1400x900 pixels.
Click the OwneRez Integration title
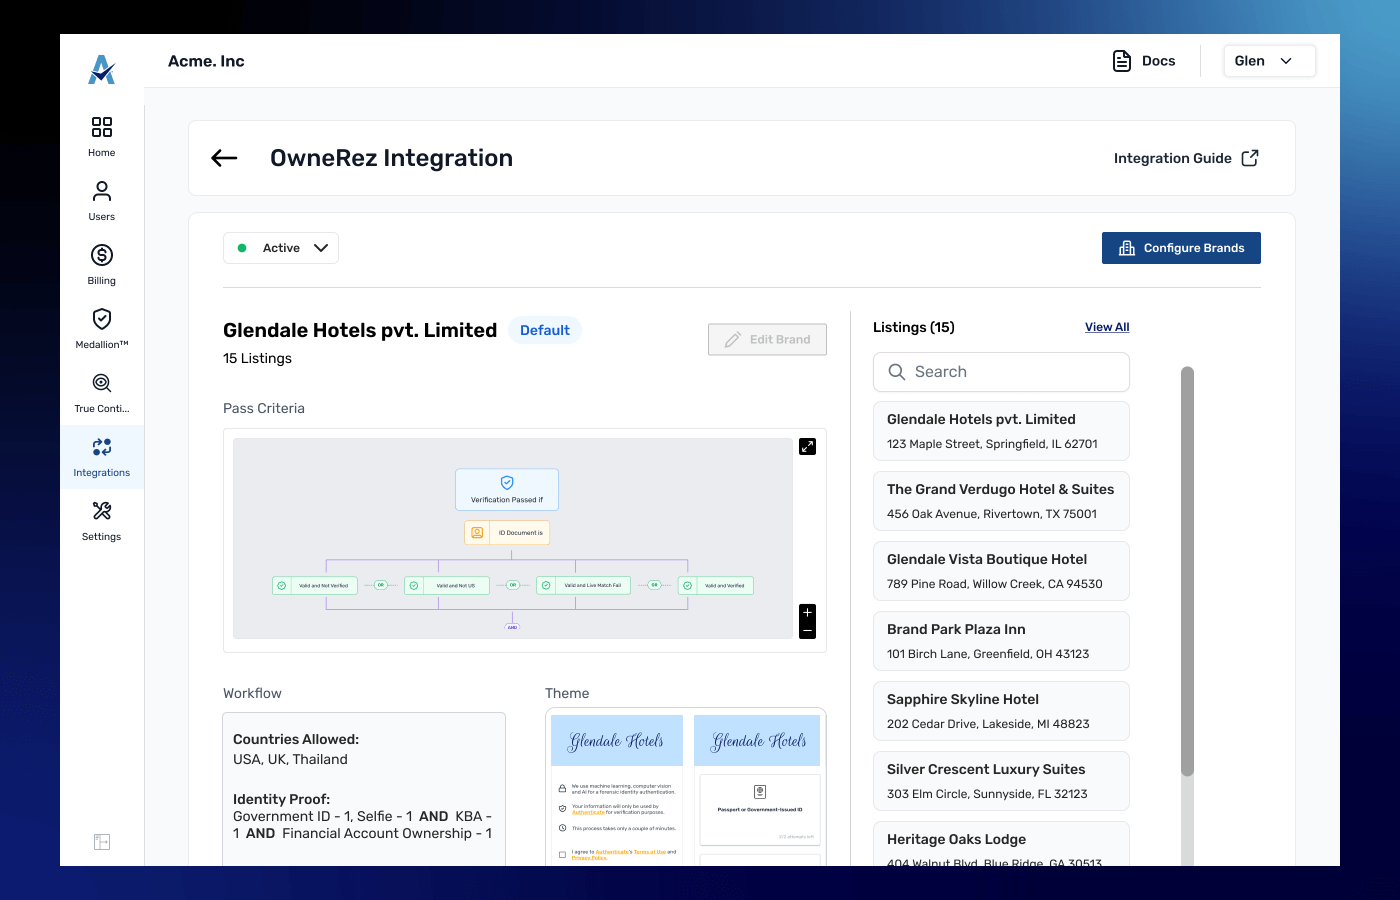coord(391,158)
